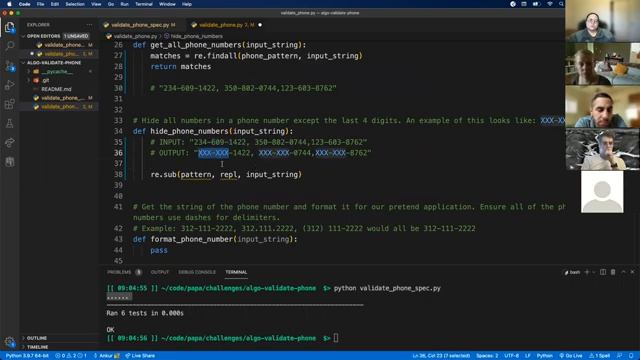640x360 pixels.
Task: Click the top participant video thumbnail
Action: tap(602, 21)
